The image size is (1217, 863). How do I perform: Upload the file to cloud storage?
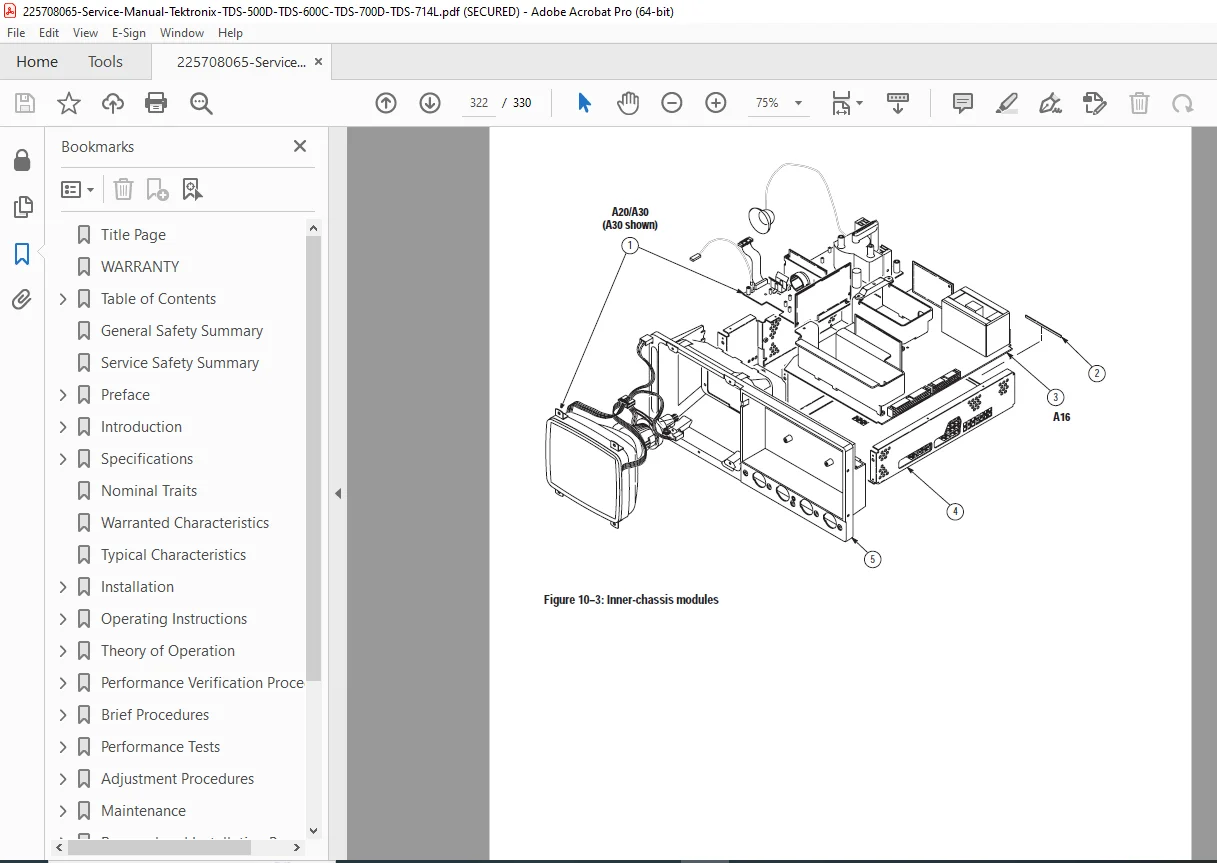pyautogui.click(x=113, y=103)
